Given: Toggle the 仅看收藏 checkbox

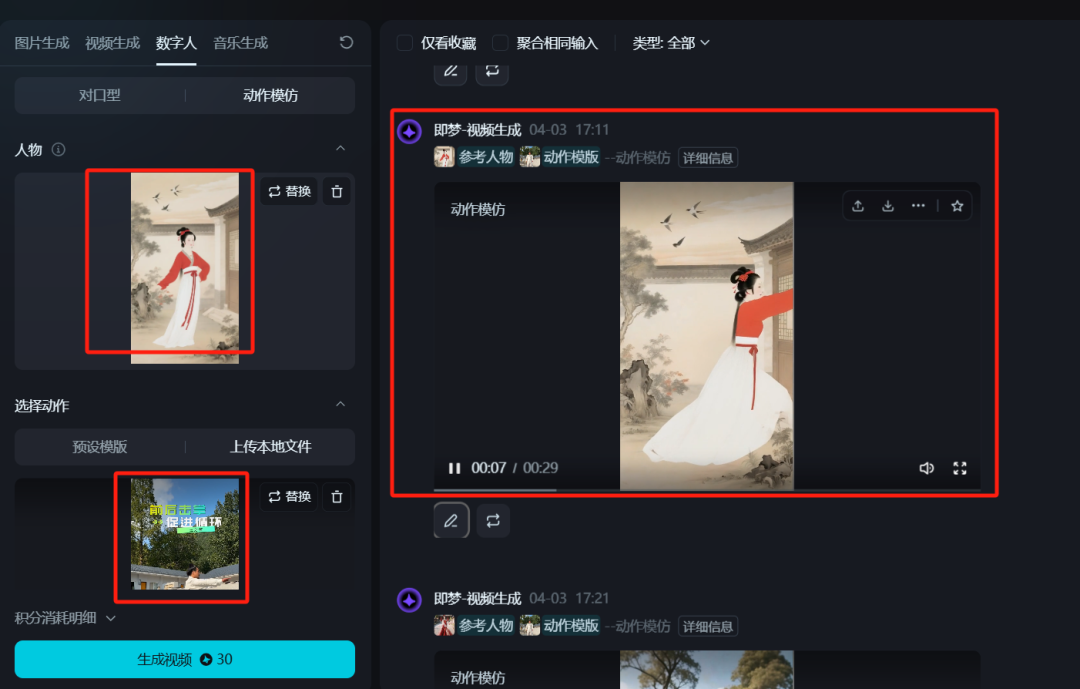Looking at the screenshot, I should (x=405, y=43).
